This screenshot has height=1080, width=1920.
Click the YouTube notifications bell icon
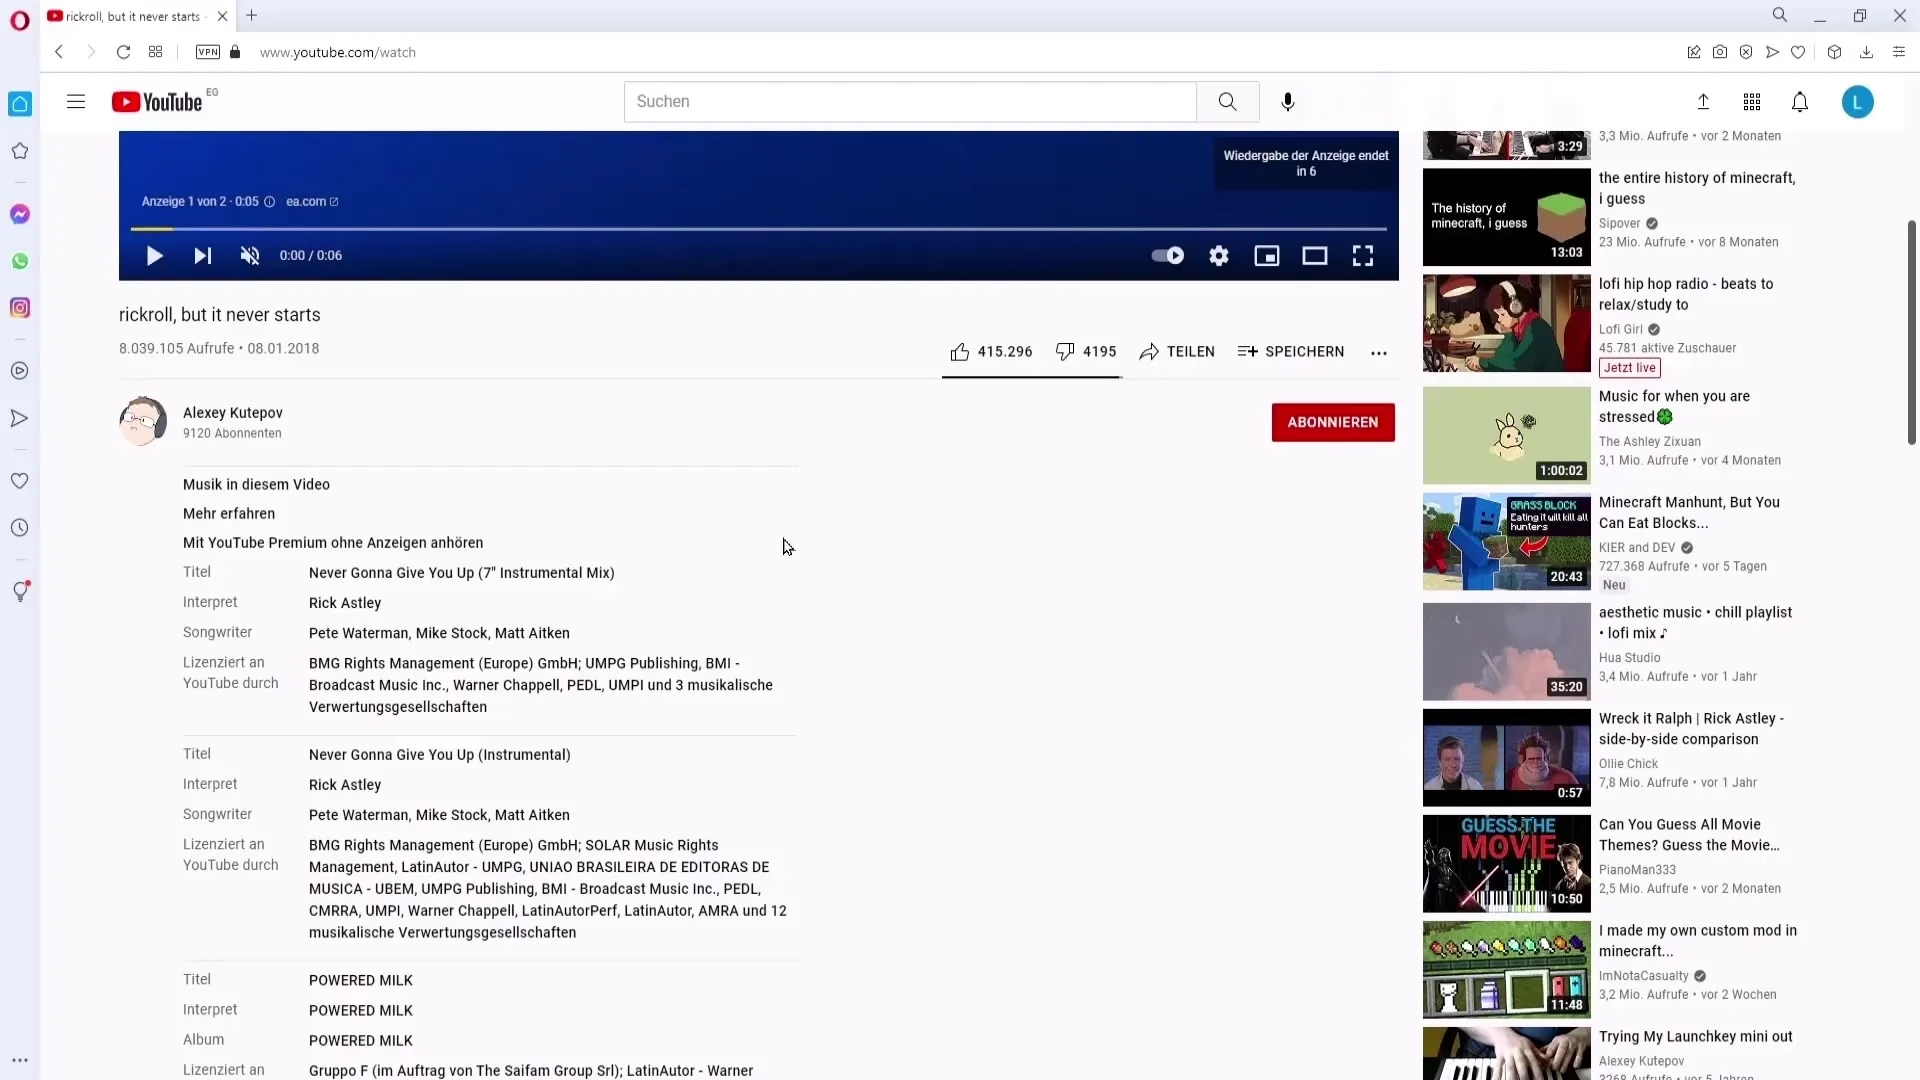pos(1800,102)
